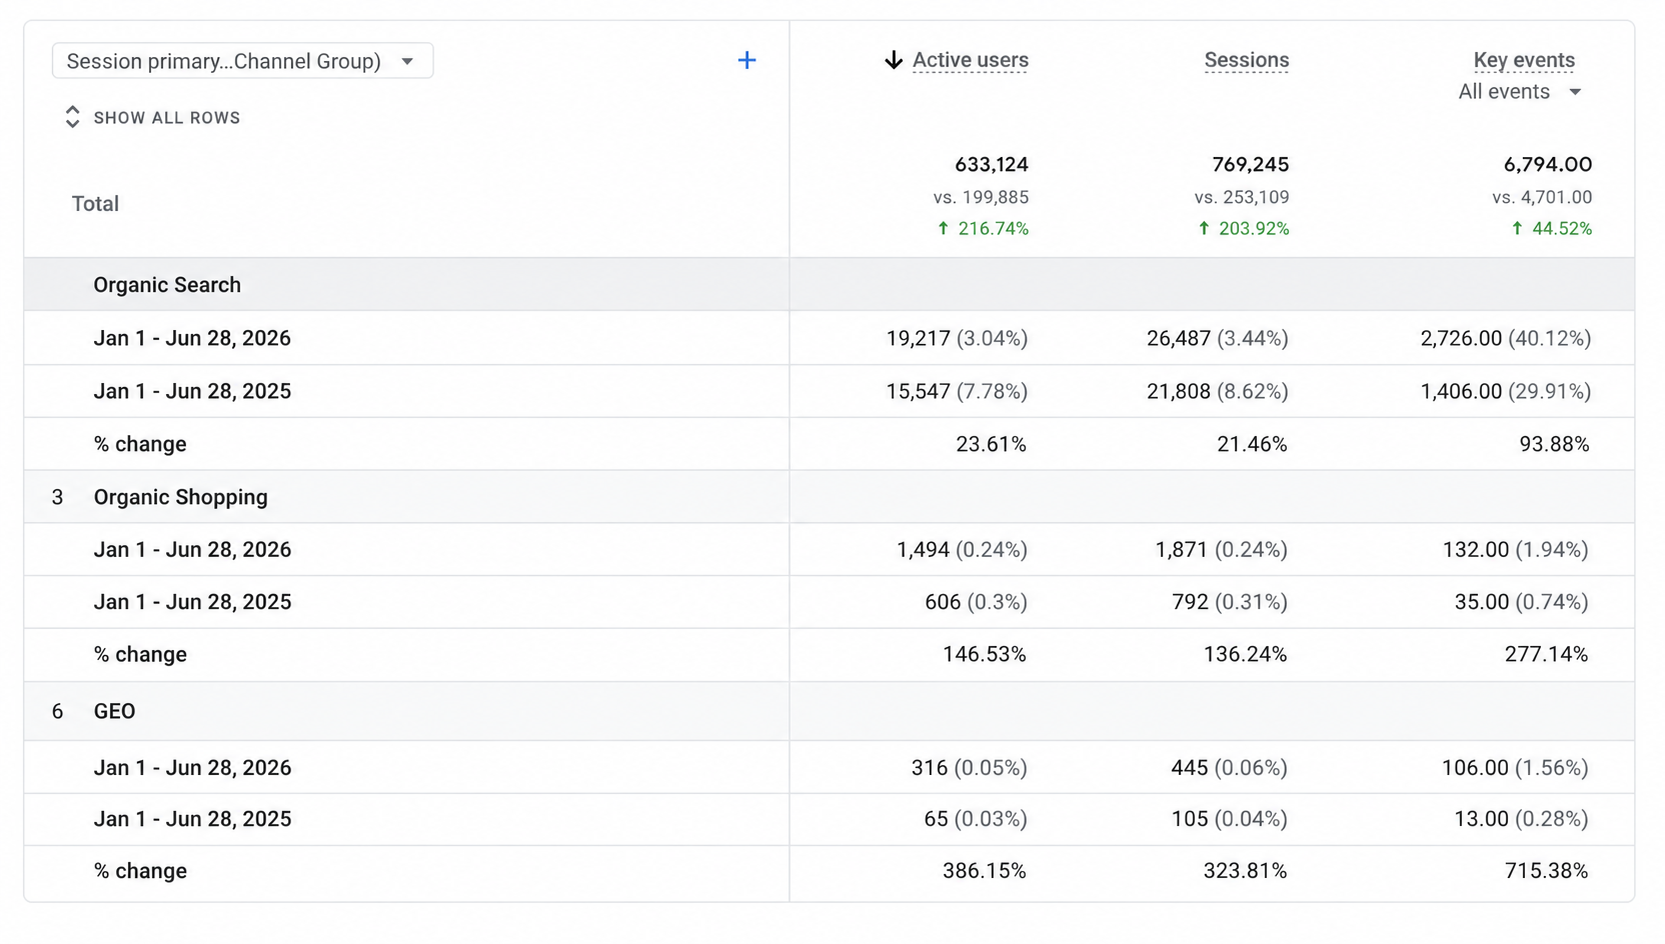Image resolution: width=1665 pixels, height=944 pixels.
Task: Click the vs. 253,109 comparison value
Action: point(1242,198)
